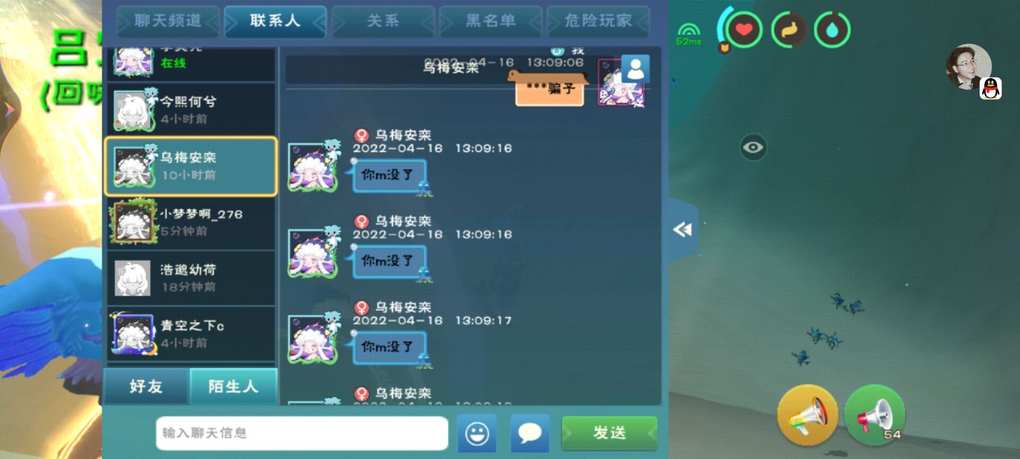Select contact 小梦梦啊_276 in the list
The image size is (1020, 459).
pos(191,222)
